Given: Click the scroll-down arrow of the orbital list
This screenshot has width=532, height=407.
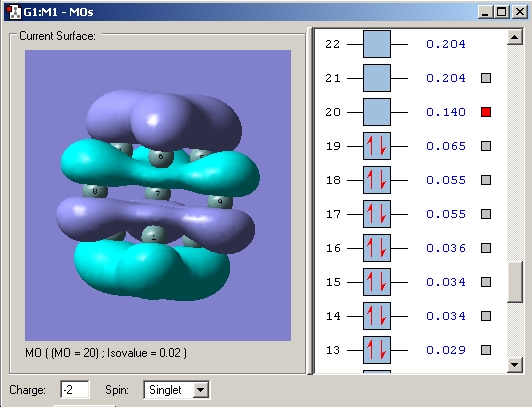Looking at the screenshot, I should pos(514,365).
